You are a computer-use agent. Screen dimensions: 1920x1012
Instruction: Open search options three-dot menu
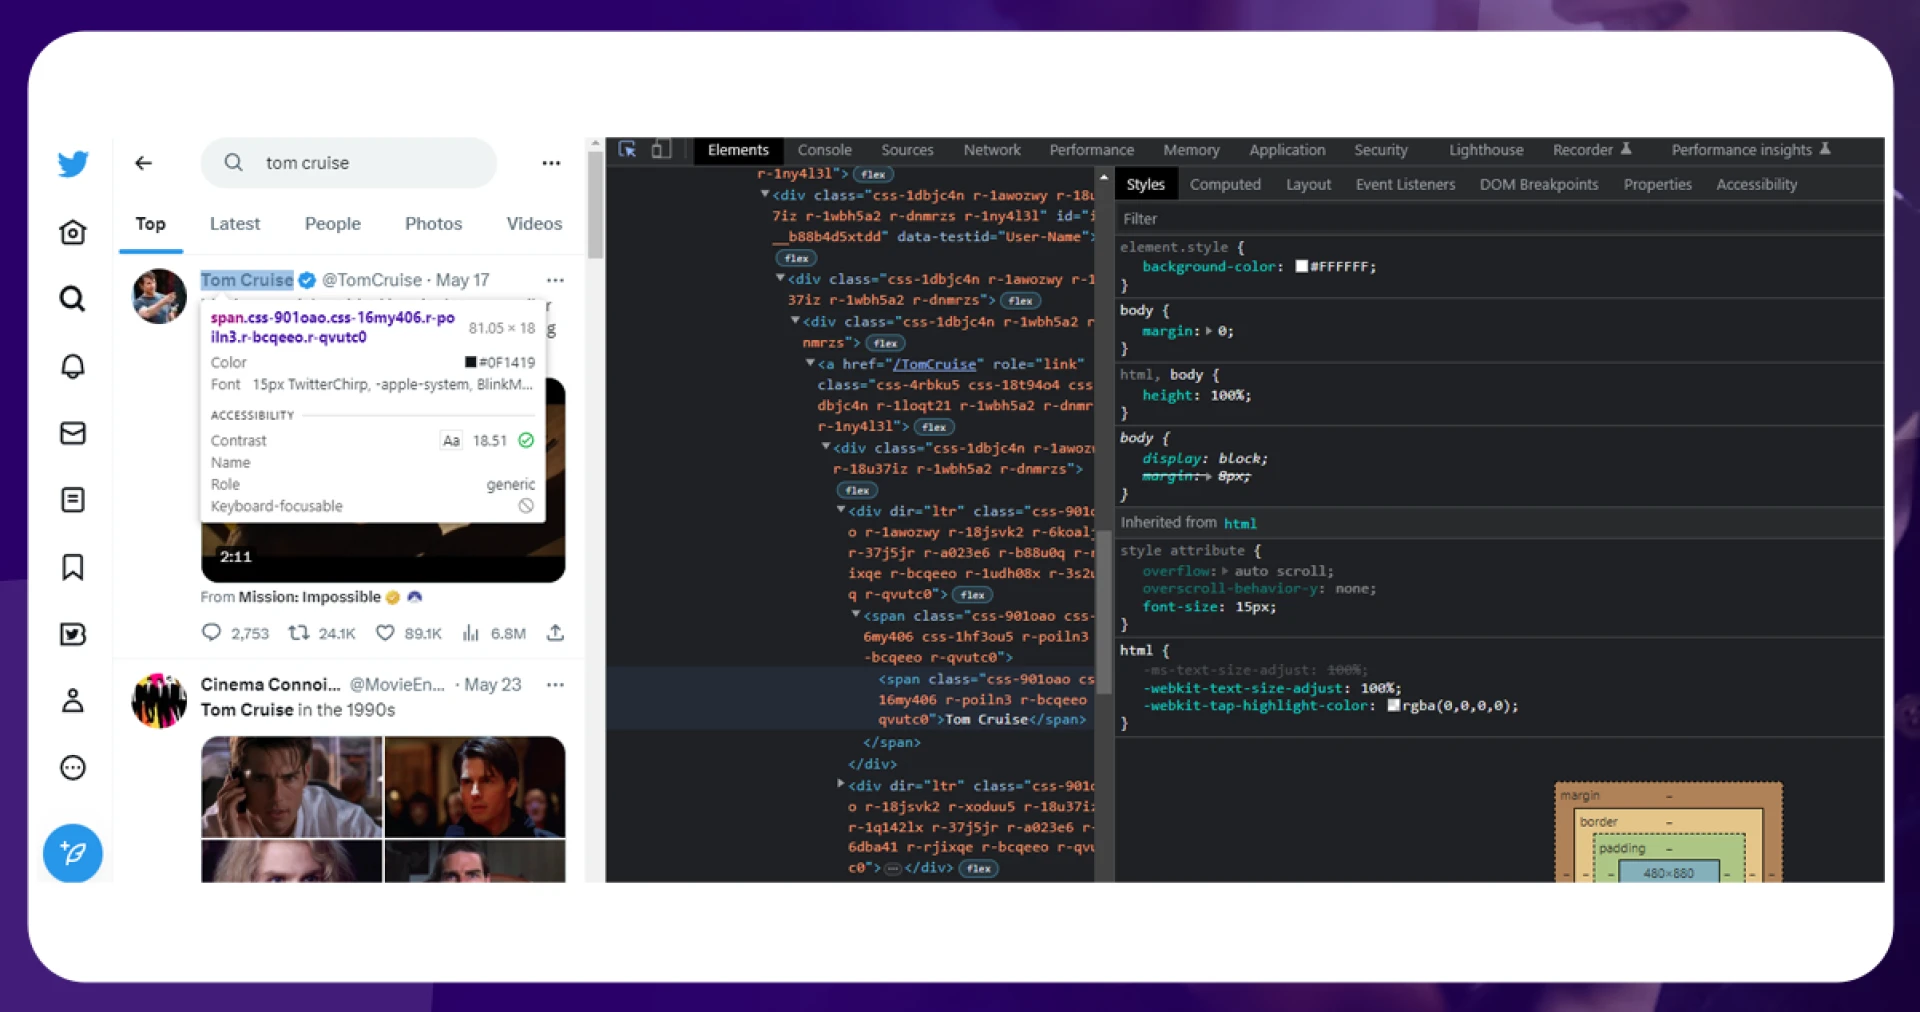(x=551, y=163)
